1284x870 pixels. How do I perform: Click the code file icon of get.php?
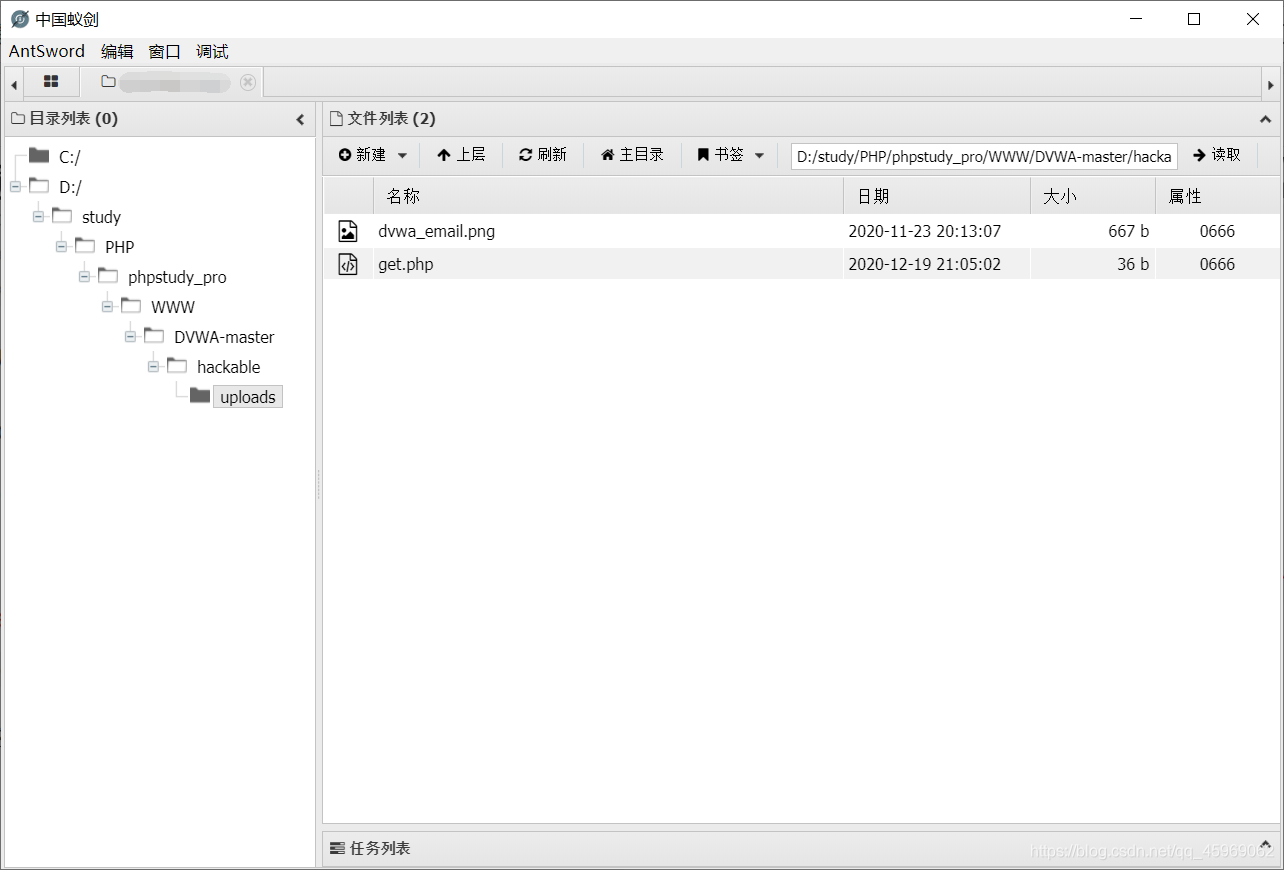pyautogui.click(x=347, y=264)
